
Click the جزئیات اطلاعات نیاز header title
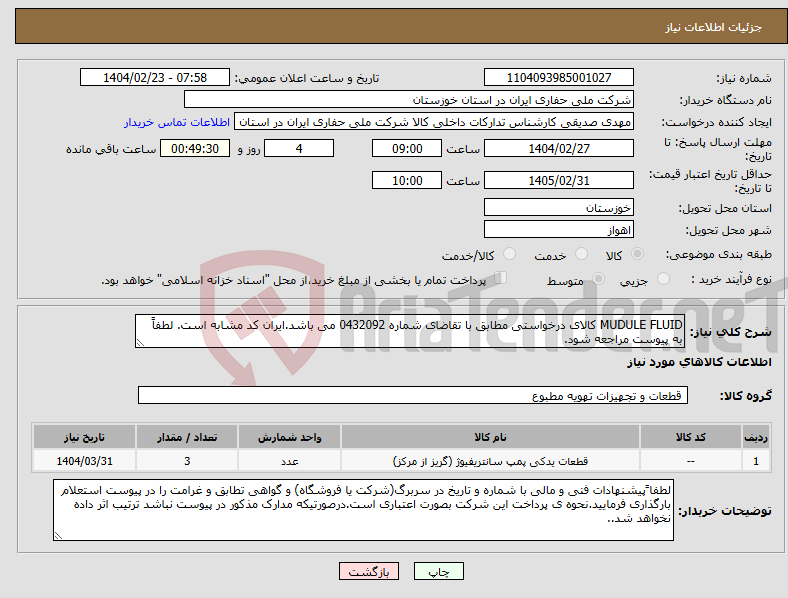714,27
